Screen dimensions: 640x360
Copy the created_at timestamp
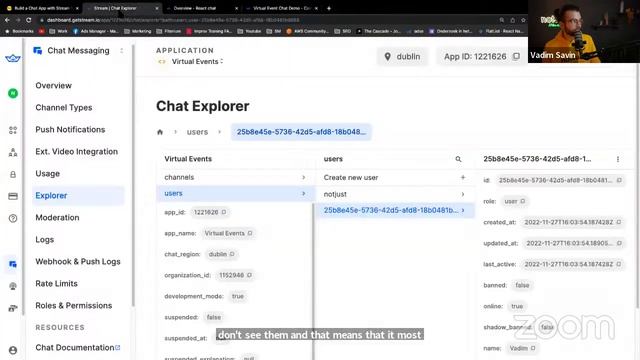619,222
